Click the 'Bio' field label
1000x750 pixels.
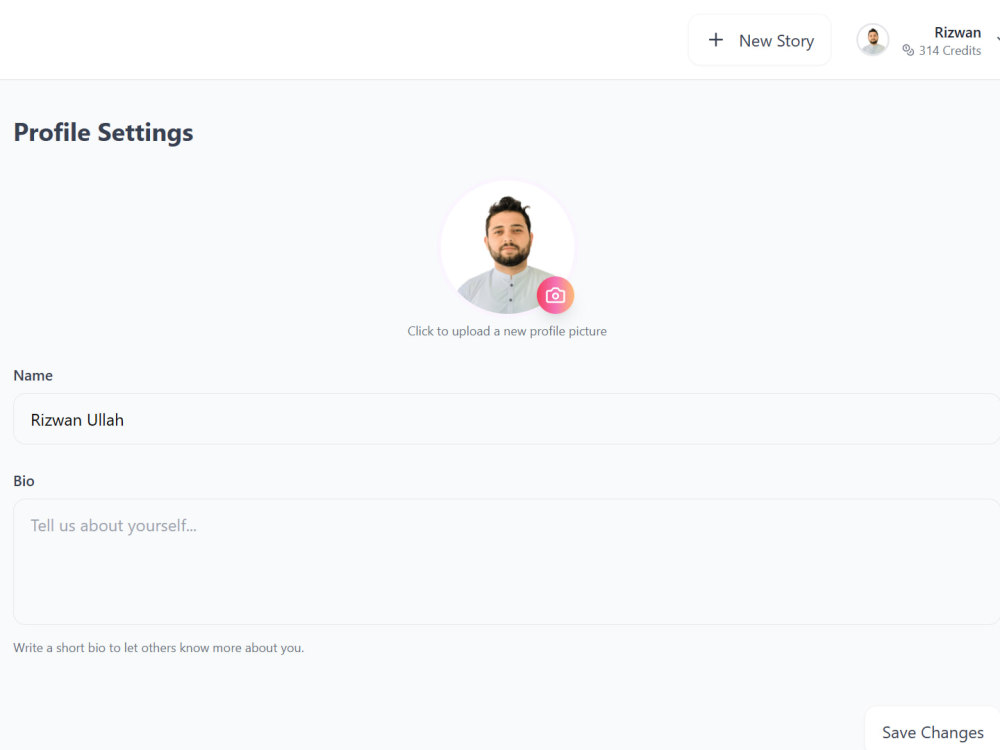point(24,481)
